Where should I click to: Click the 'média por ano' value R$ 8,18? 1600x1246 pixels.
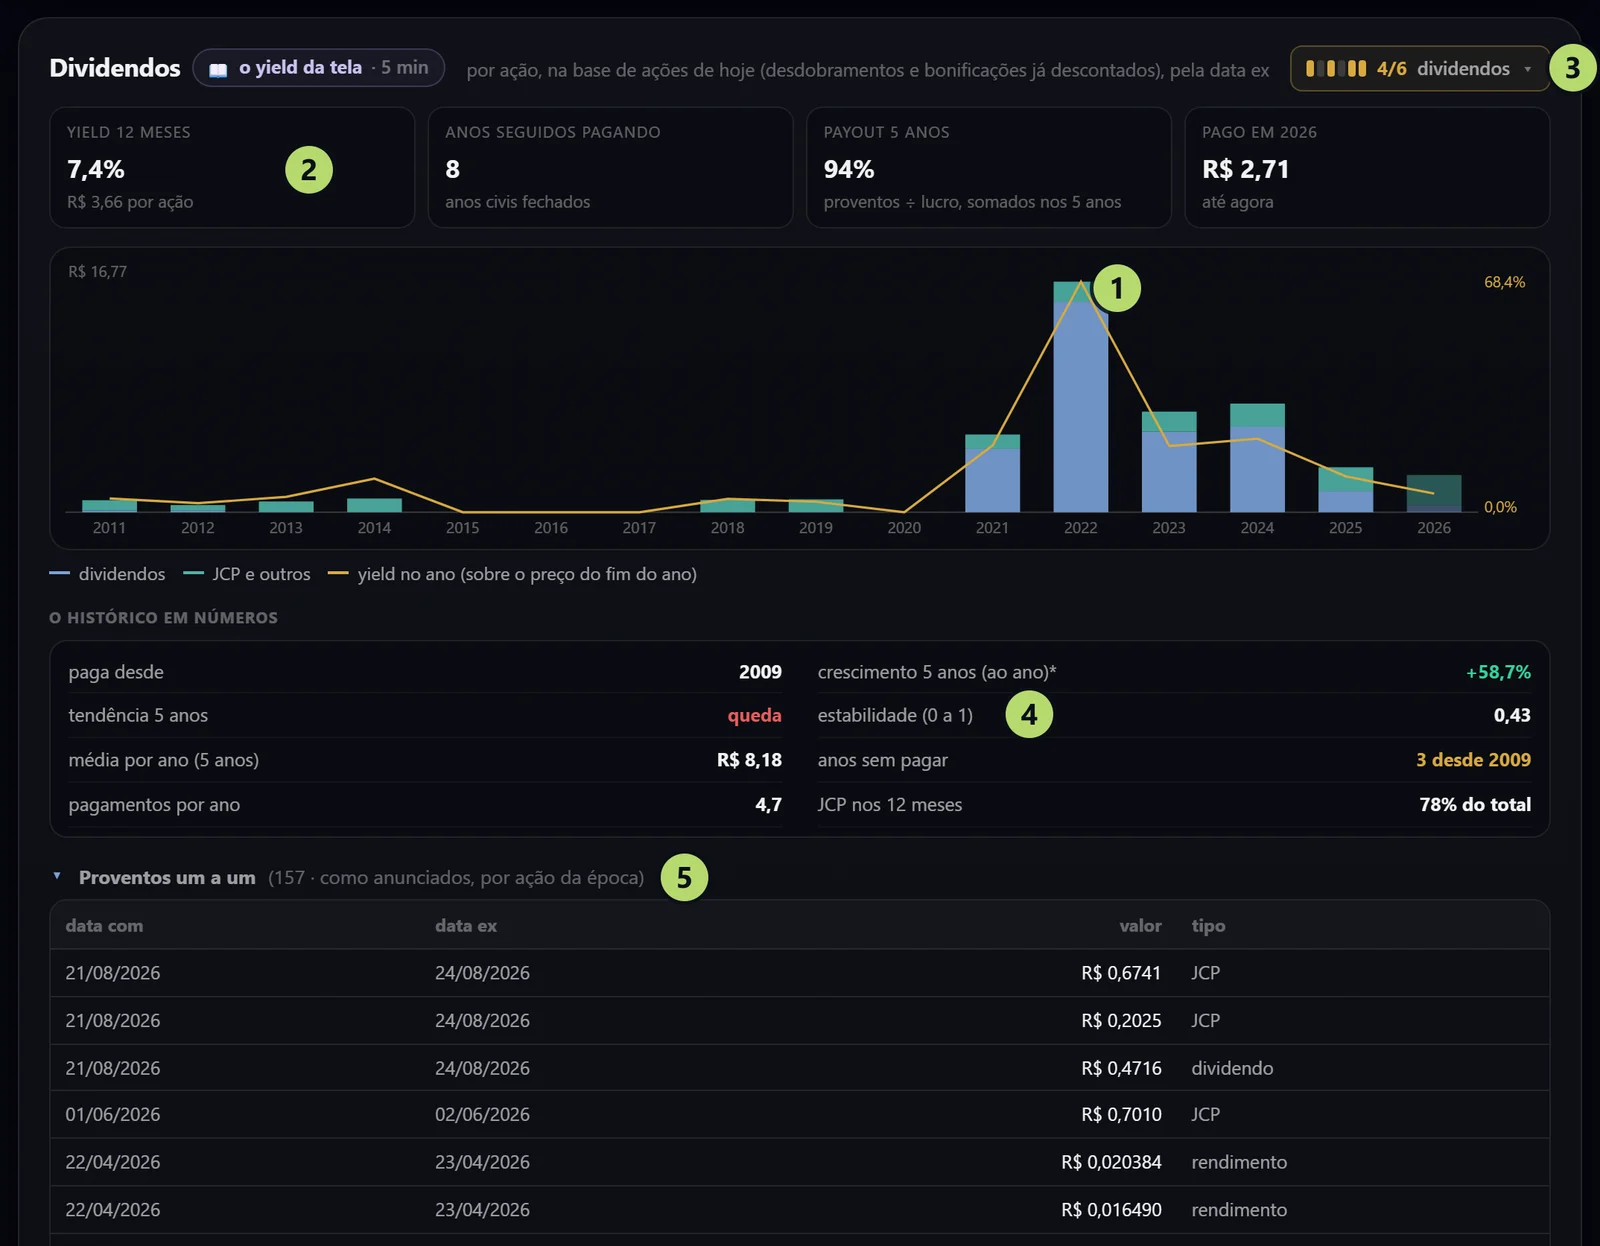coord(749,760)
